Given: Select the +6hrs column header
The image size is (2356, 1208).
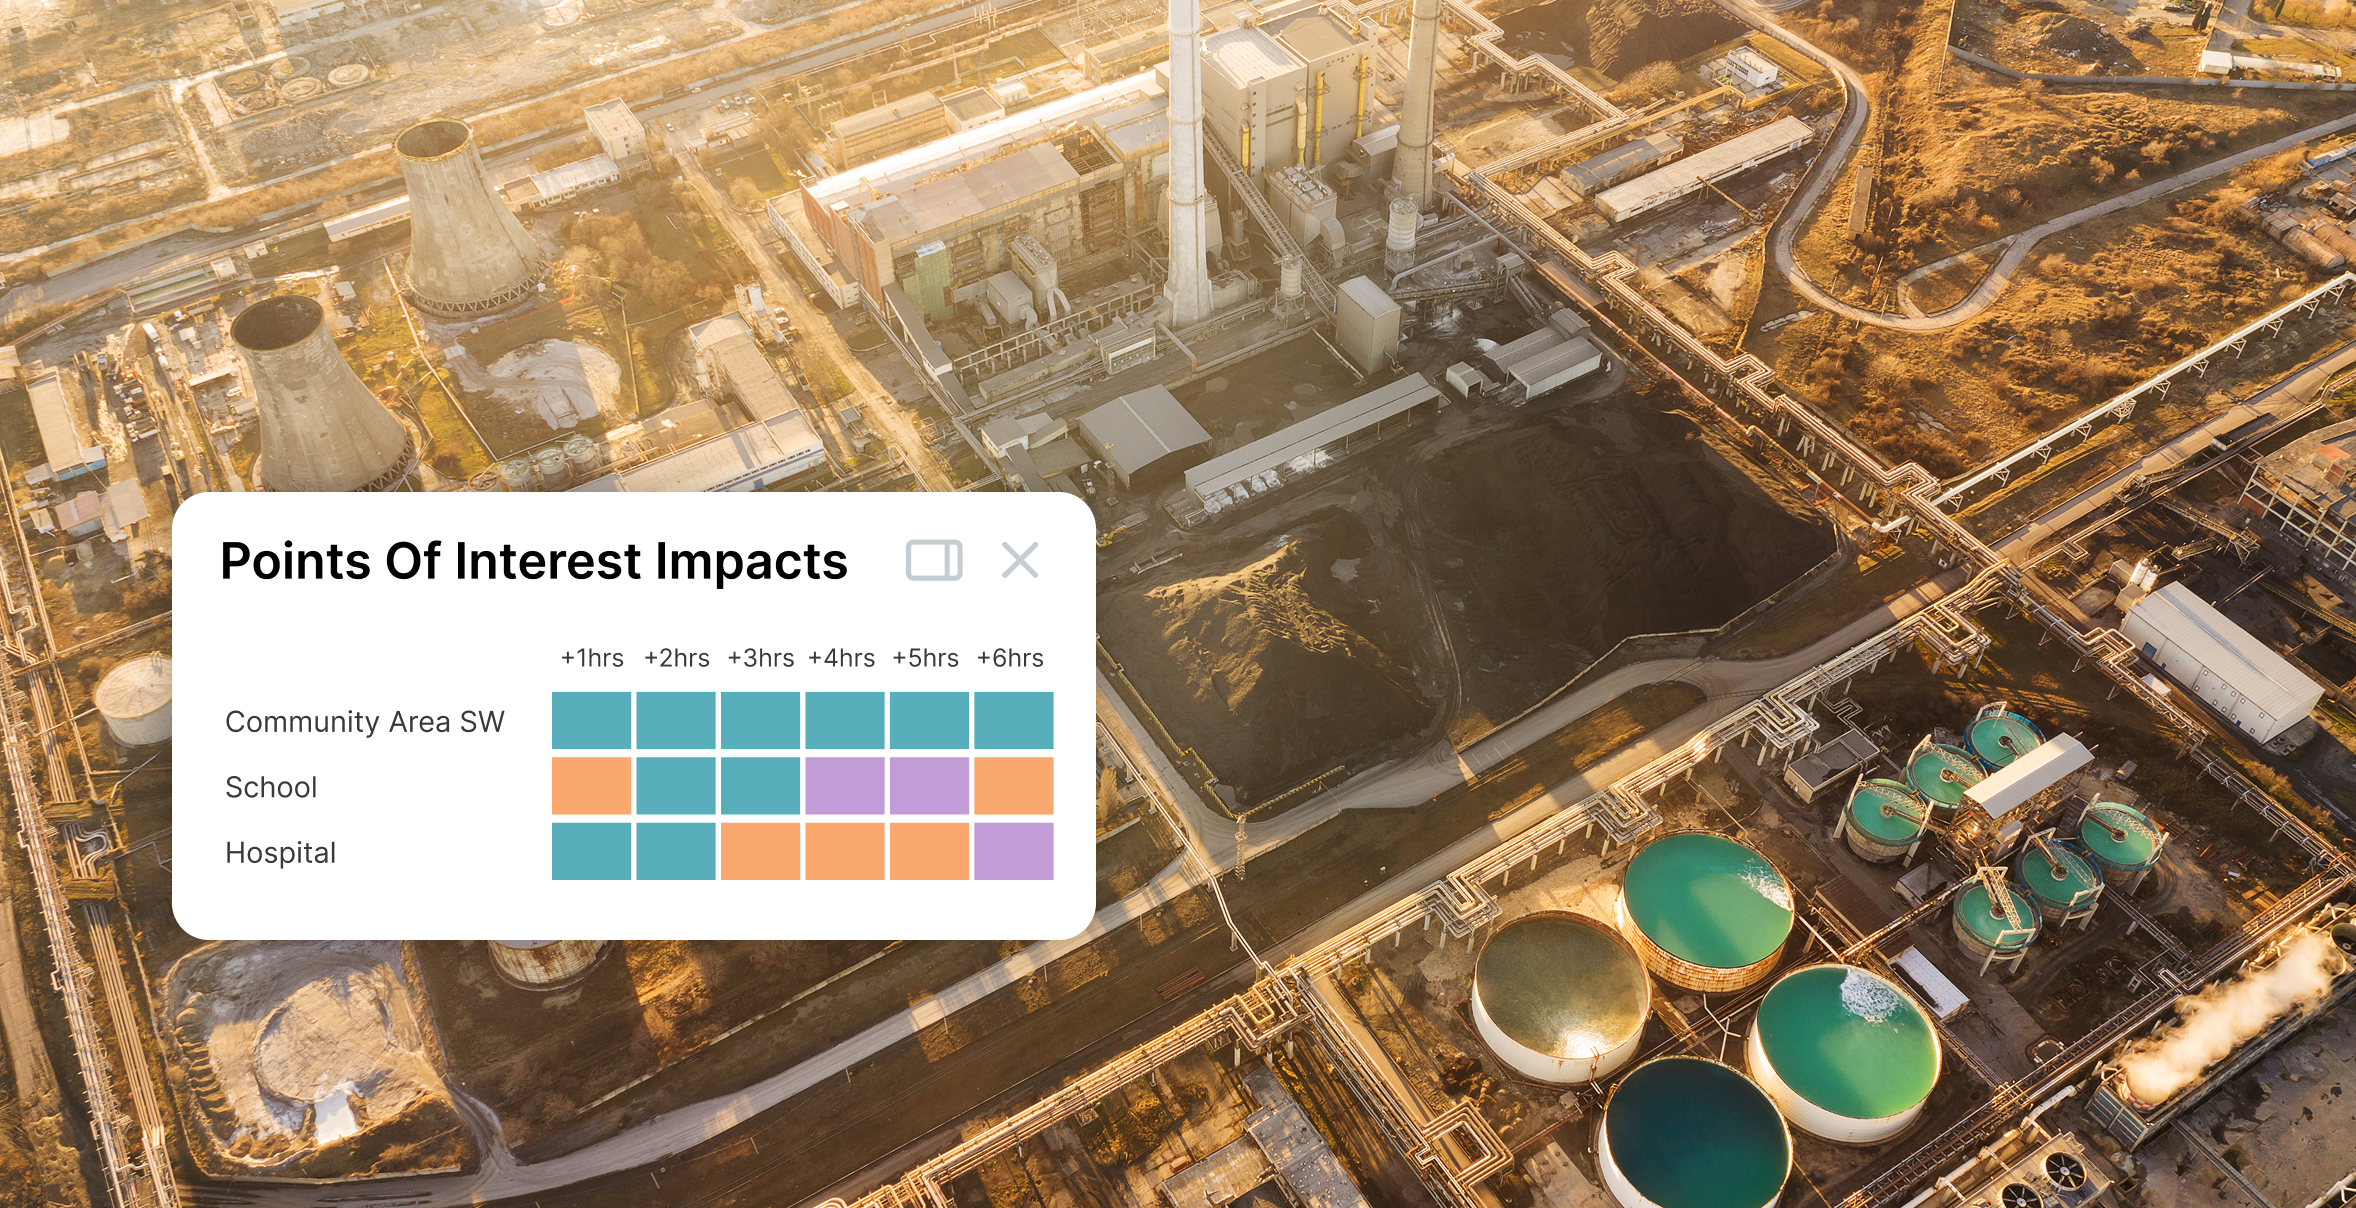Looking at the screenshot, I should (1010, 658).
